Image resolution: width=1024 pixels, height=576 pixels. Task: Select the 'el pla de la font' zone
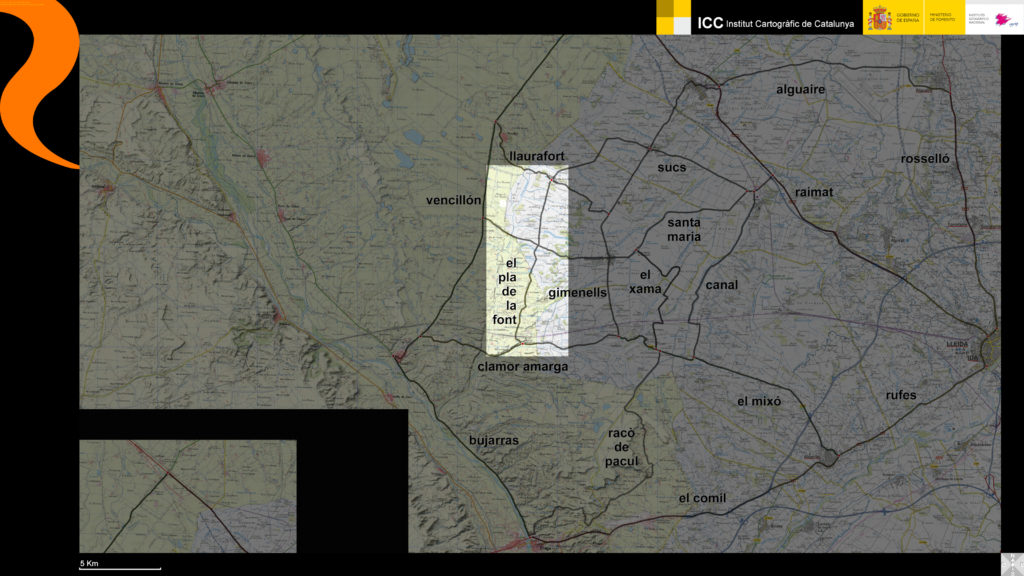[x=510, y=291]
